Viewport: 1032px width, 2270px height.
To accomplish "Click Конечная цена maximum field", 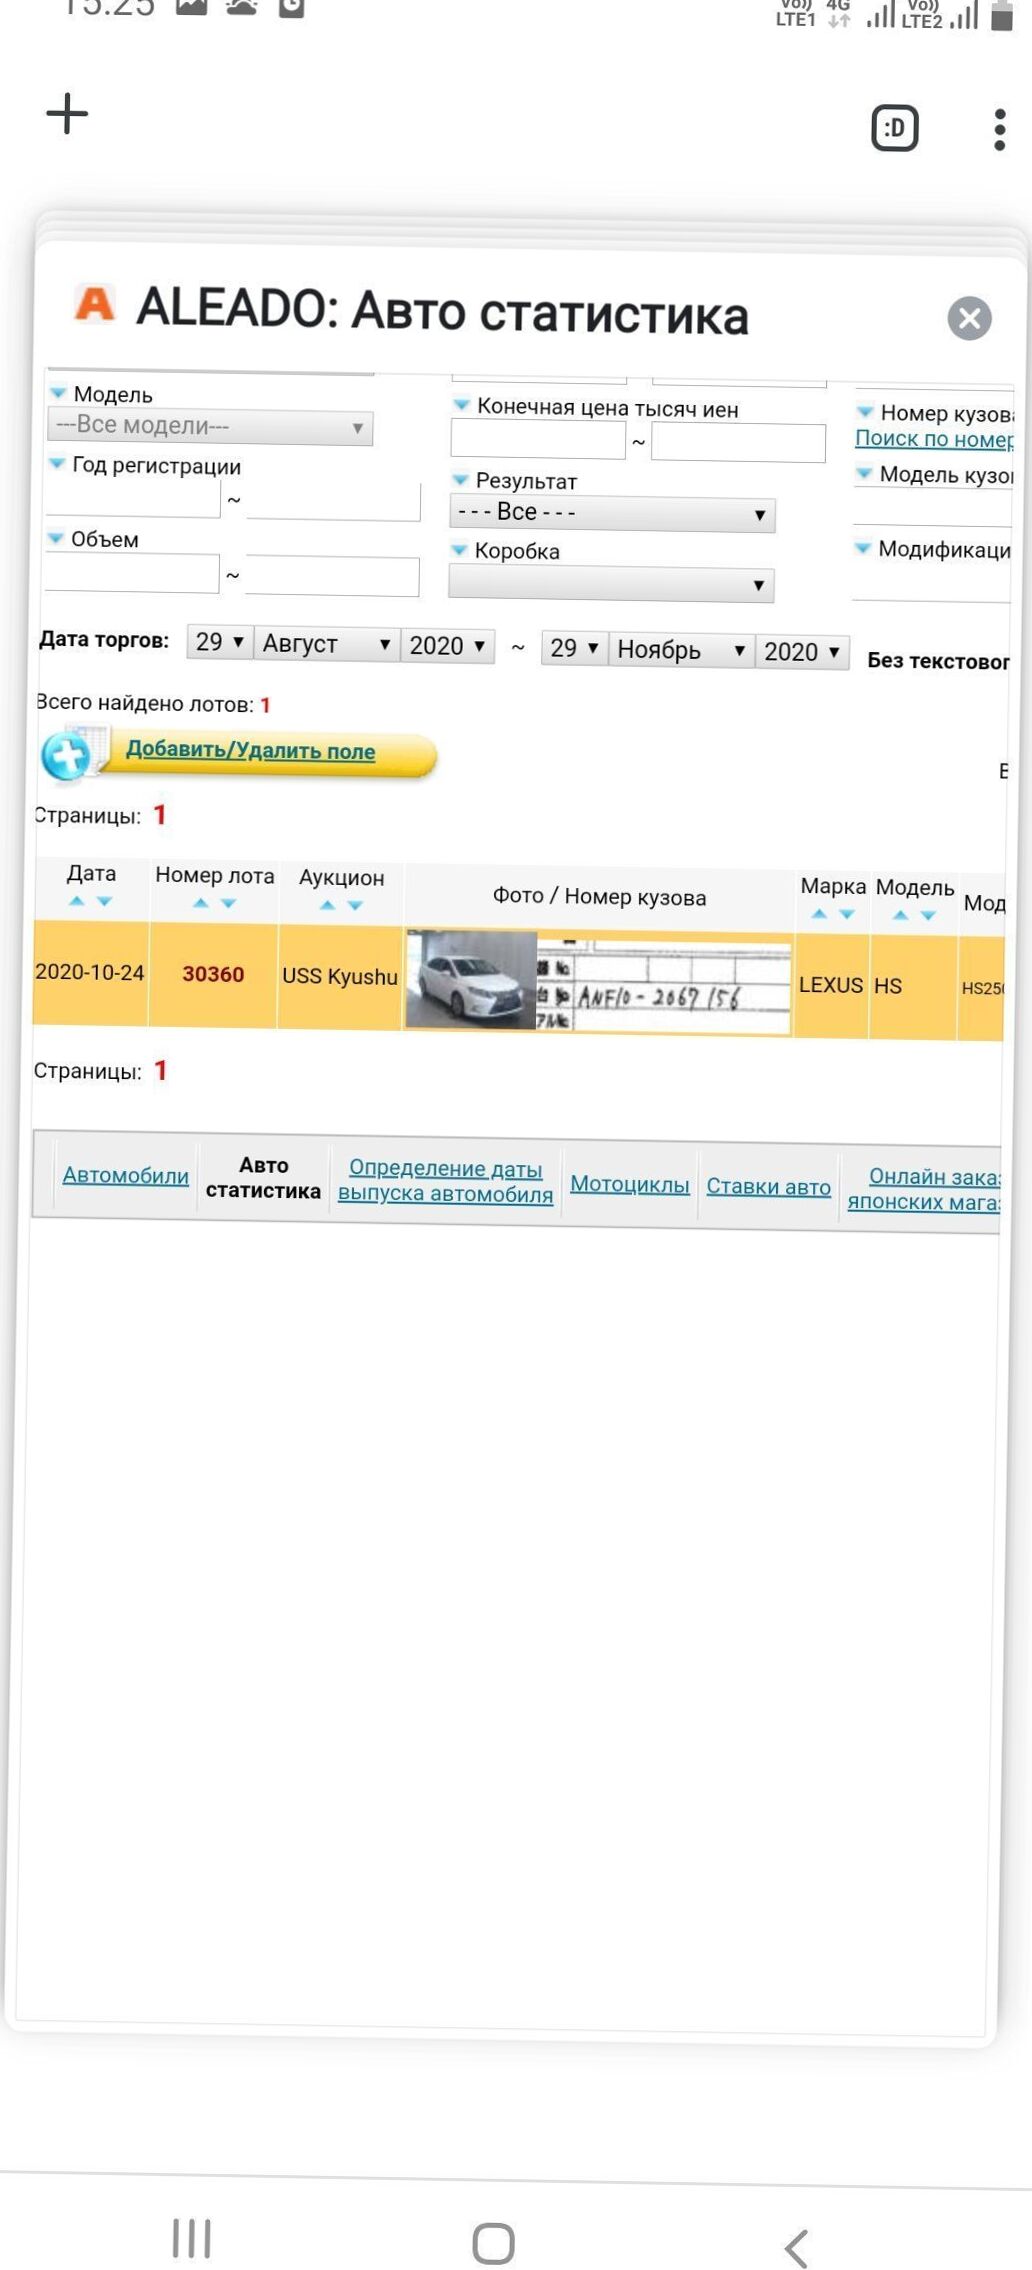I will 738,443.
